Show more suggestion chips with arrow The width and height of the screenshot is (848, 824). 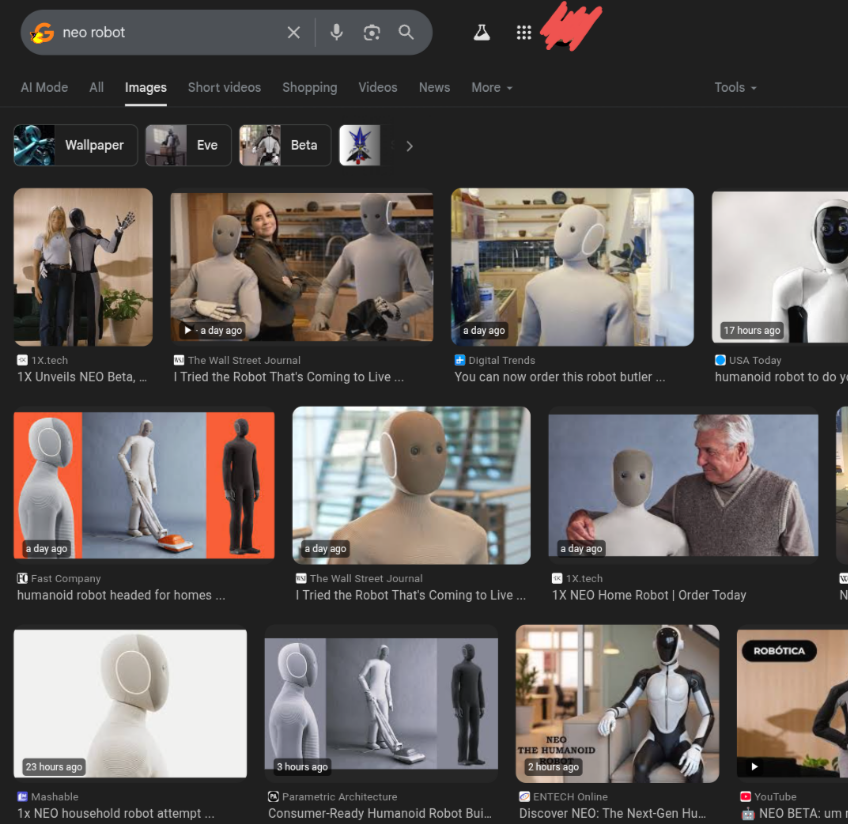(x=409, y=146)
